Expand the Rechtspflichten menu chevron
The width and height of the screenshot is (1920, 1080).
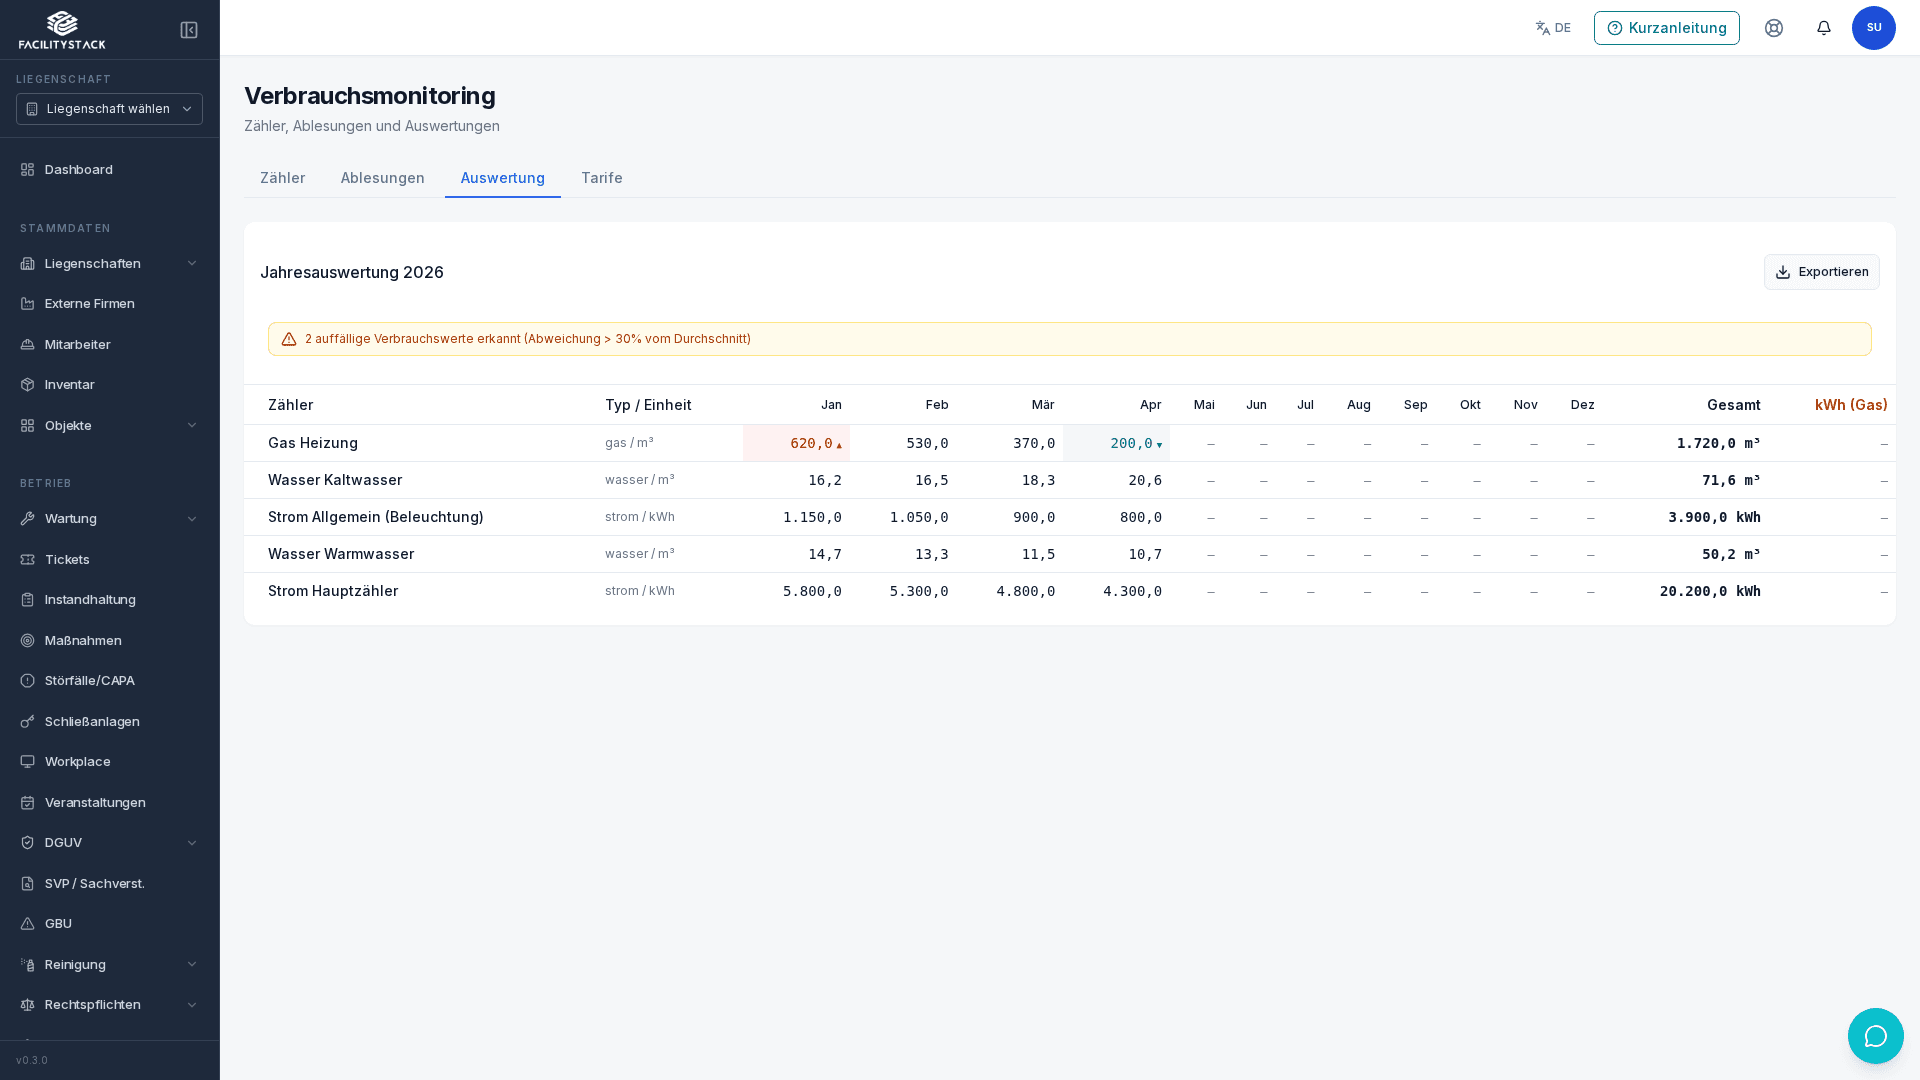(x=192, y=1005)
